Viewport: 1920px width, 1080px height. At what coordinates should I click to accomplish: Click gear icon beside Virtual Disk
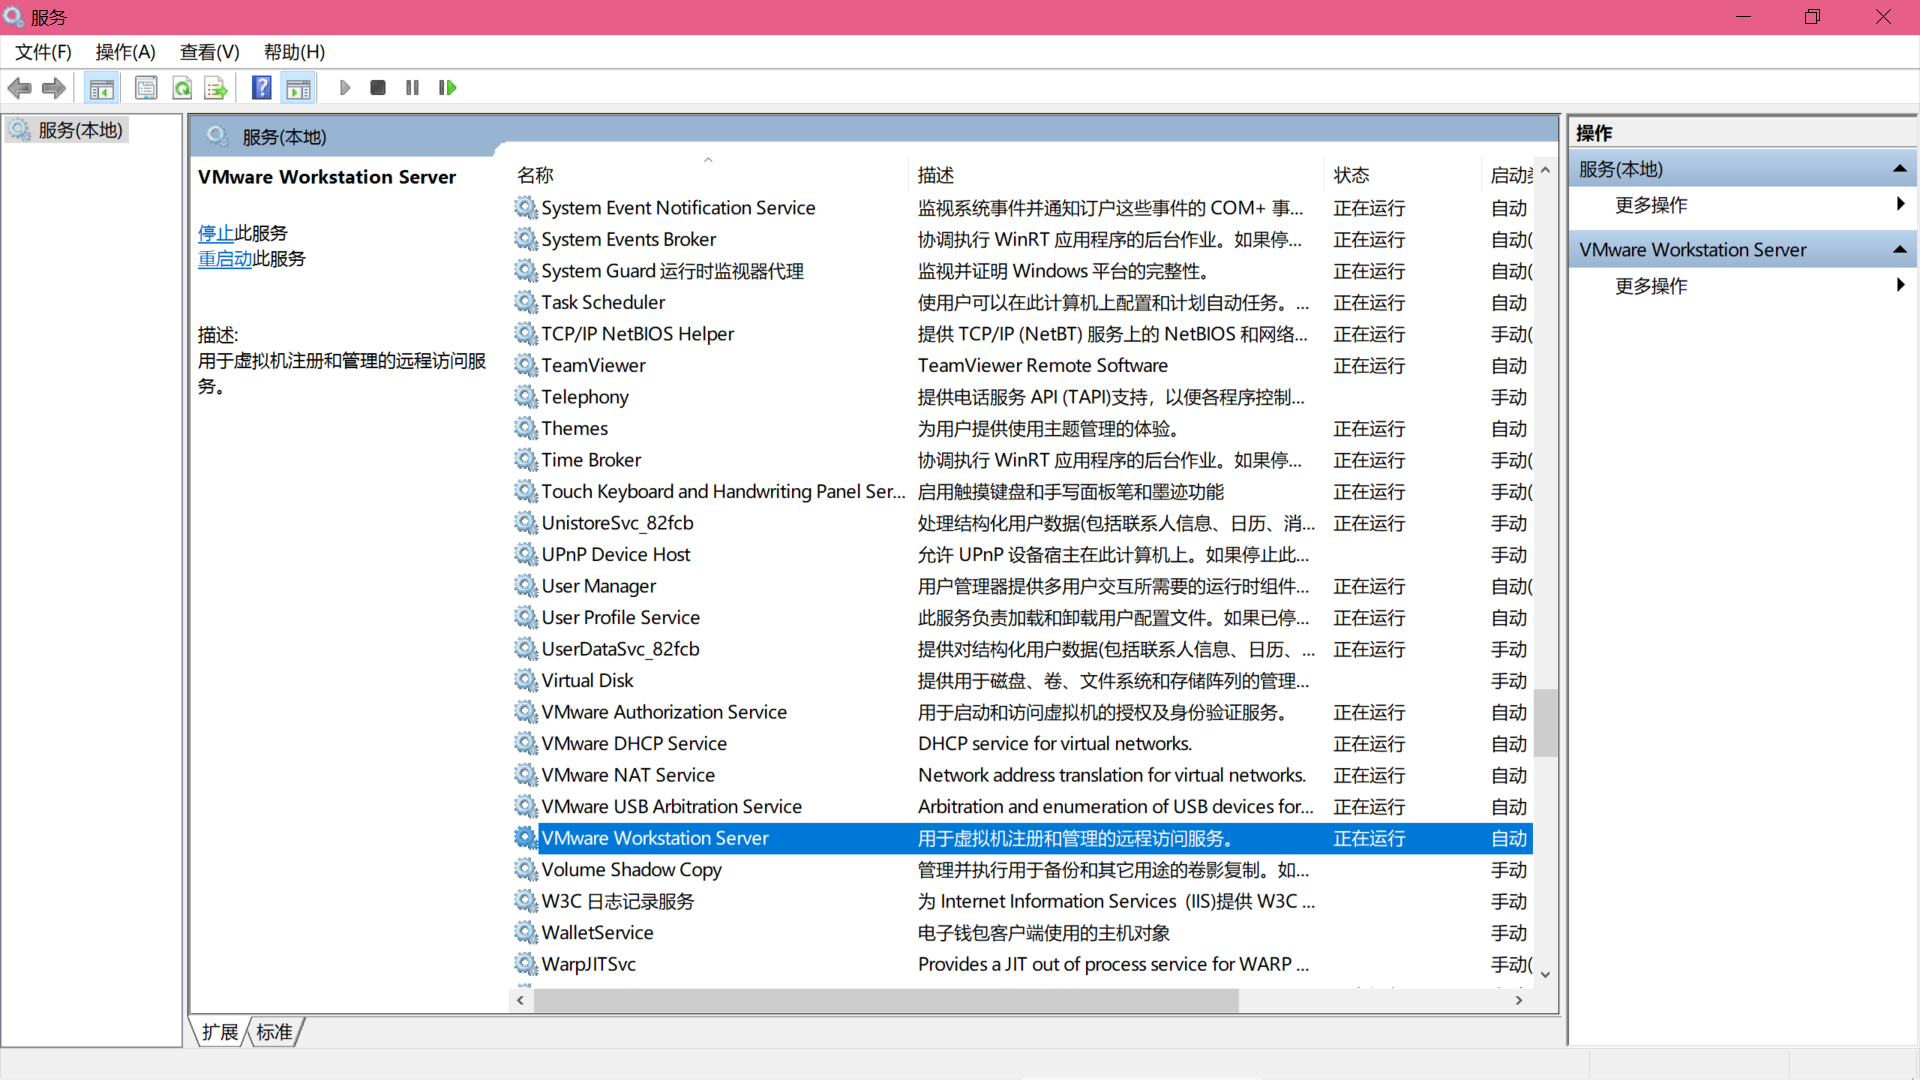coord(526,680)
